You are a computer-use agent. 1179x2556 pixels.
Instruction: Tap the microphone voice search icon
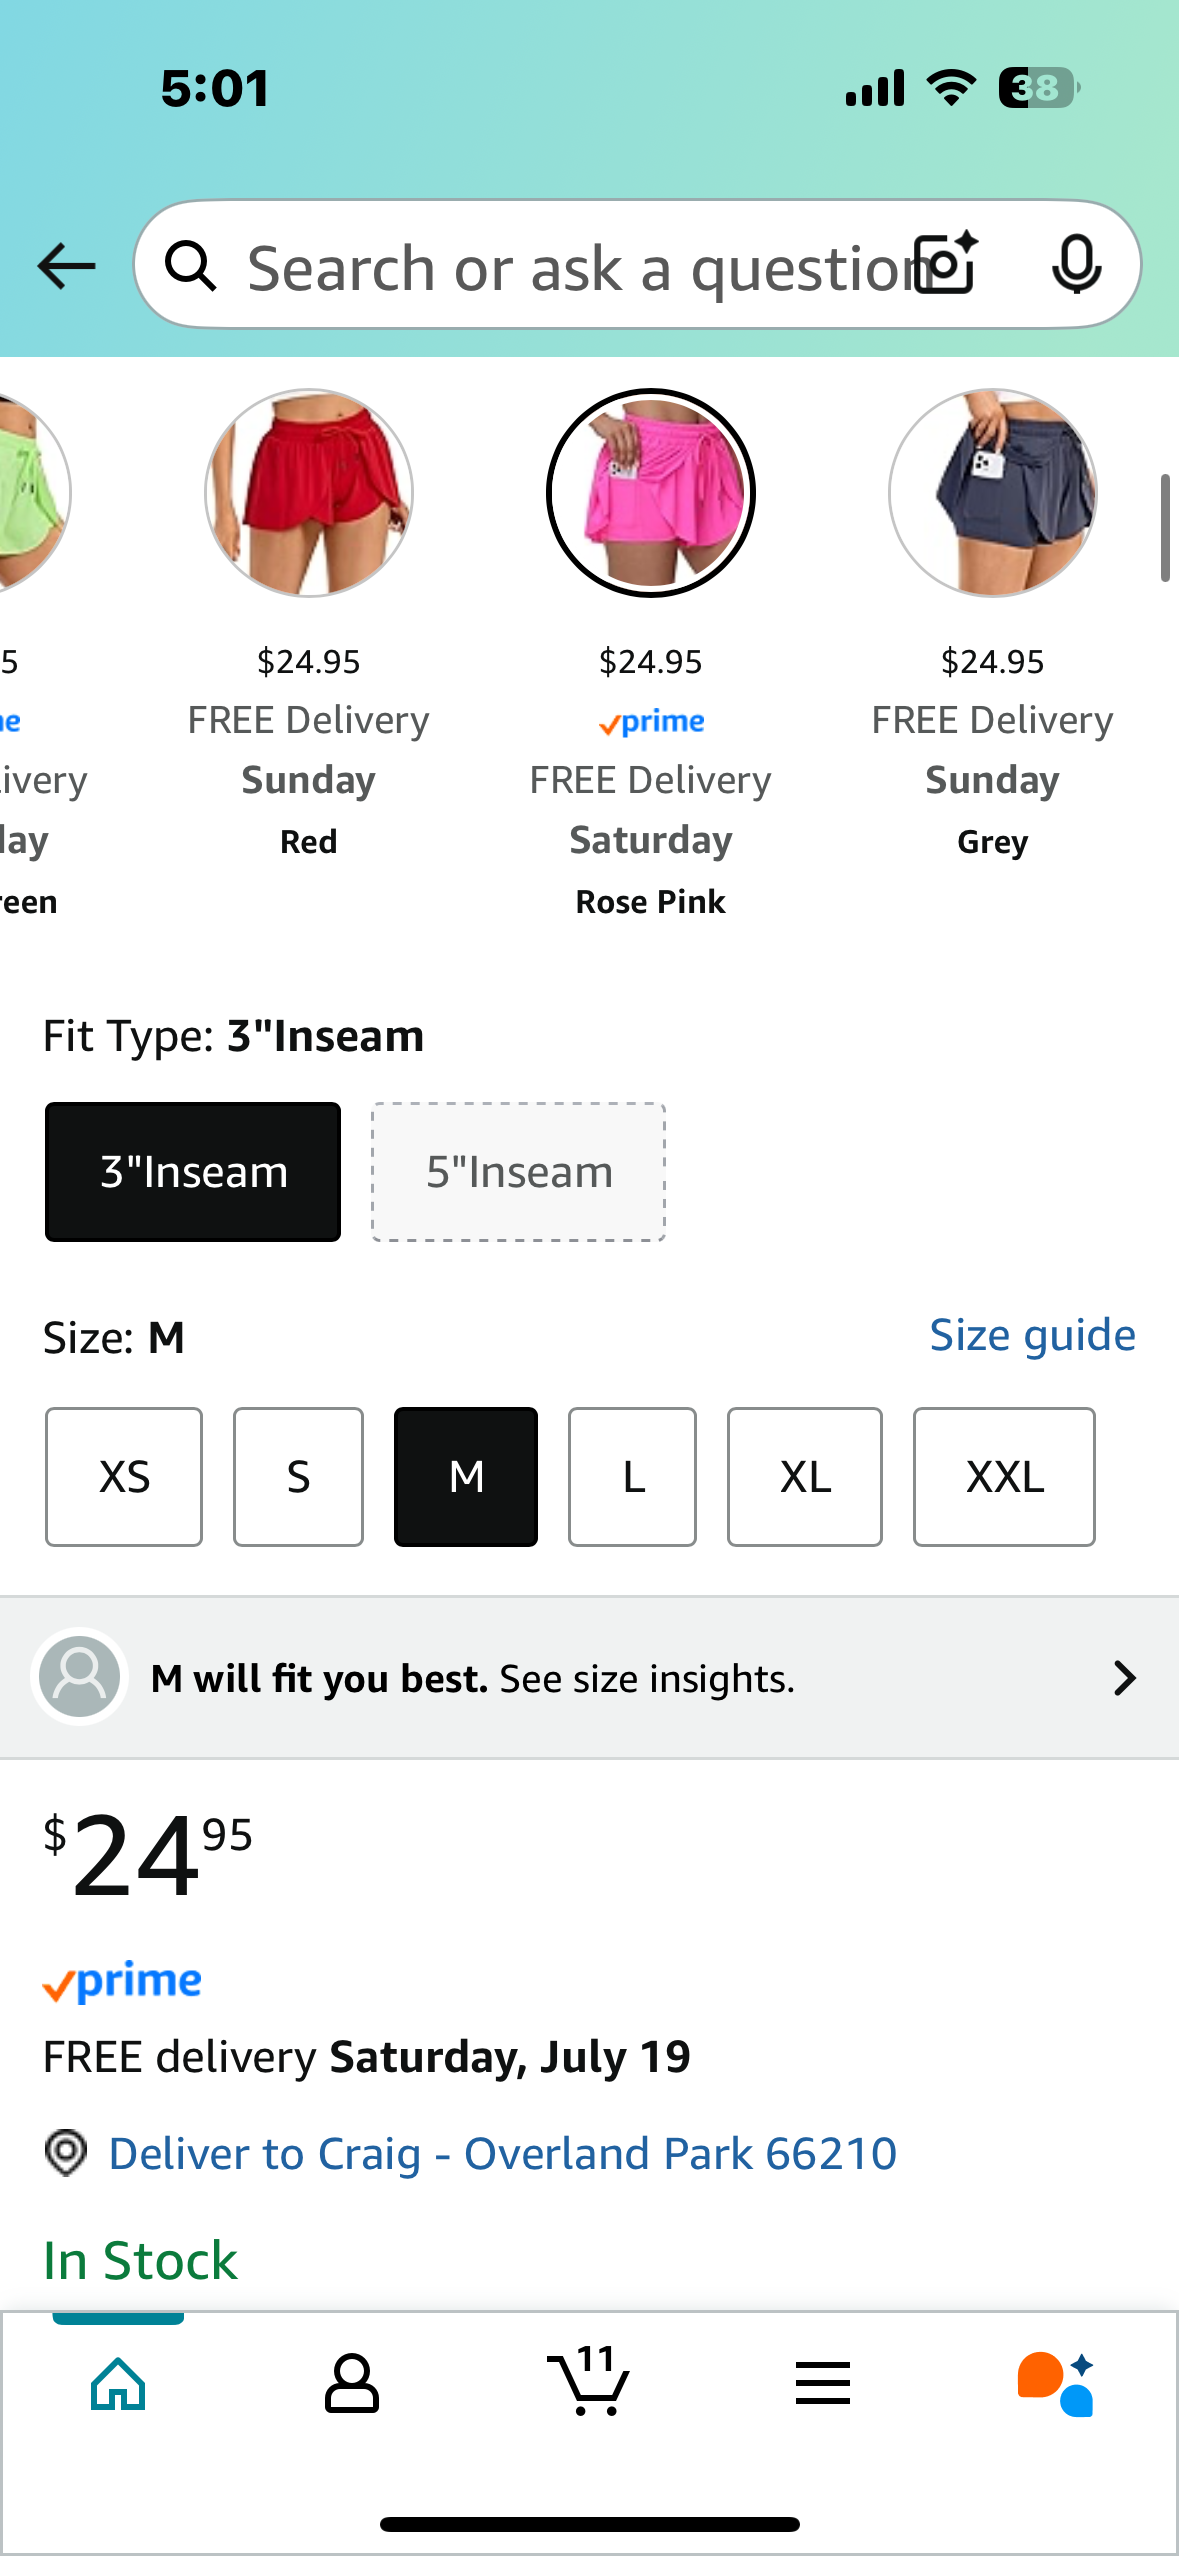1076,265
